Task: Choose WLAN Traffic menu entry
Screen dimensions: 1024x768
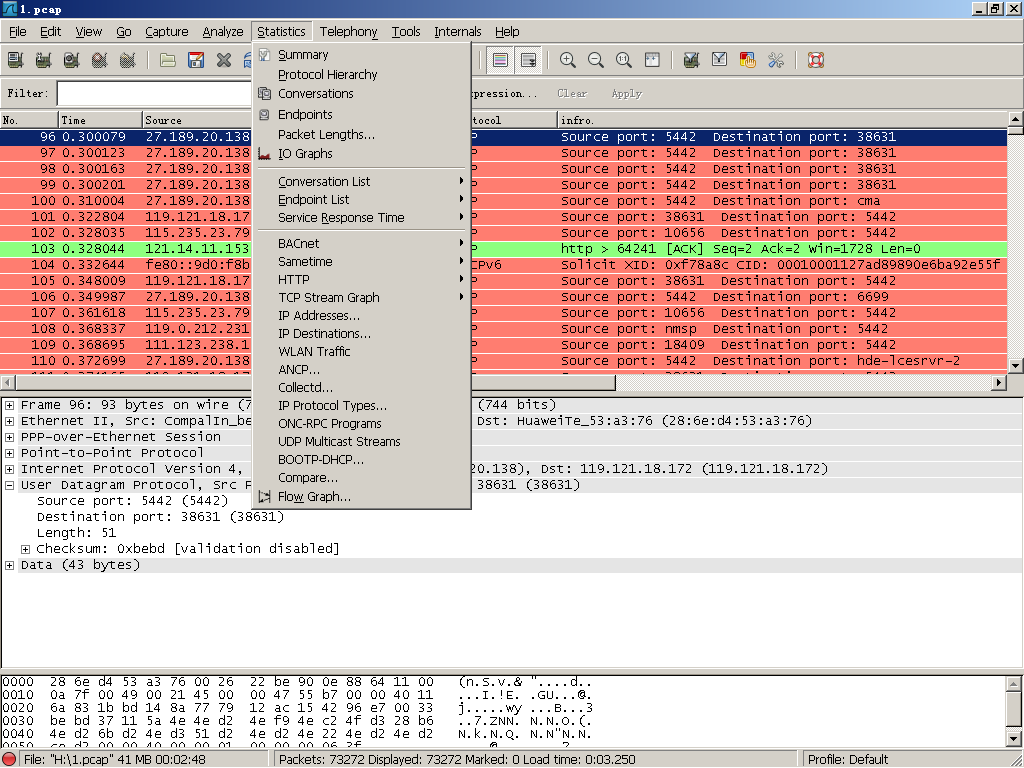Action: click(361, 351)
